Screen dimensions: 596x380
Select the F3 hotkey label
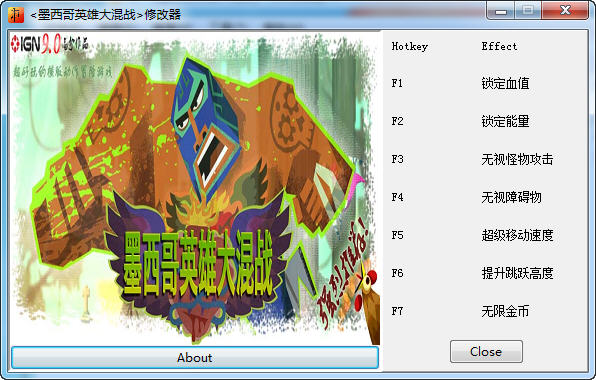coord(397,159)
